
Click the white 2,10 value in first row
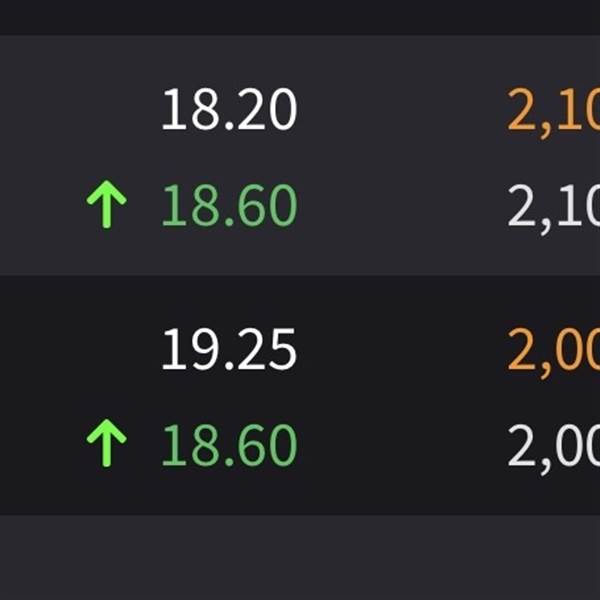coord(553,207)
